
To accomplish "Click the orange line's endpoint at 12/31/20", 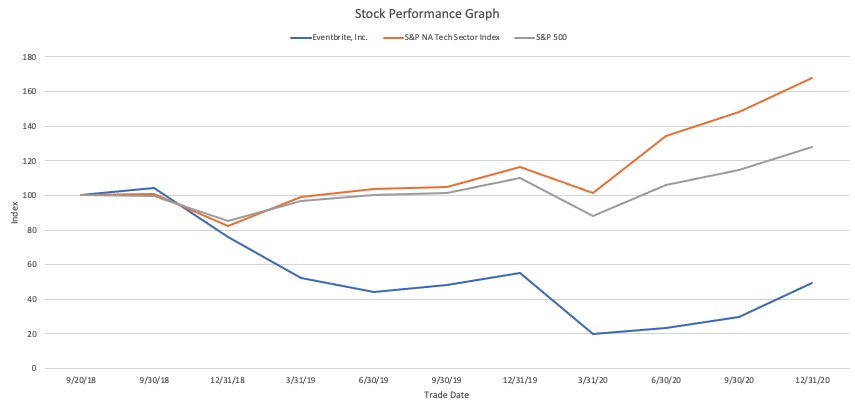I will (x=812, y=78).
